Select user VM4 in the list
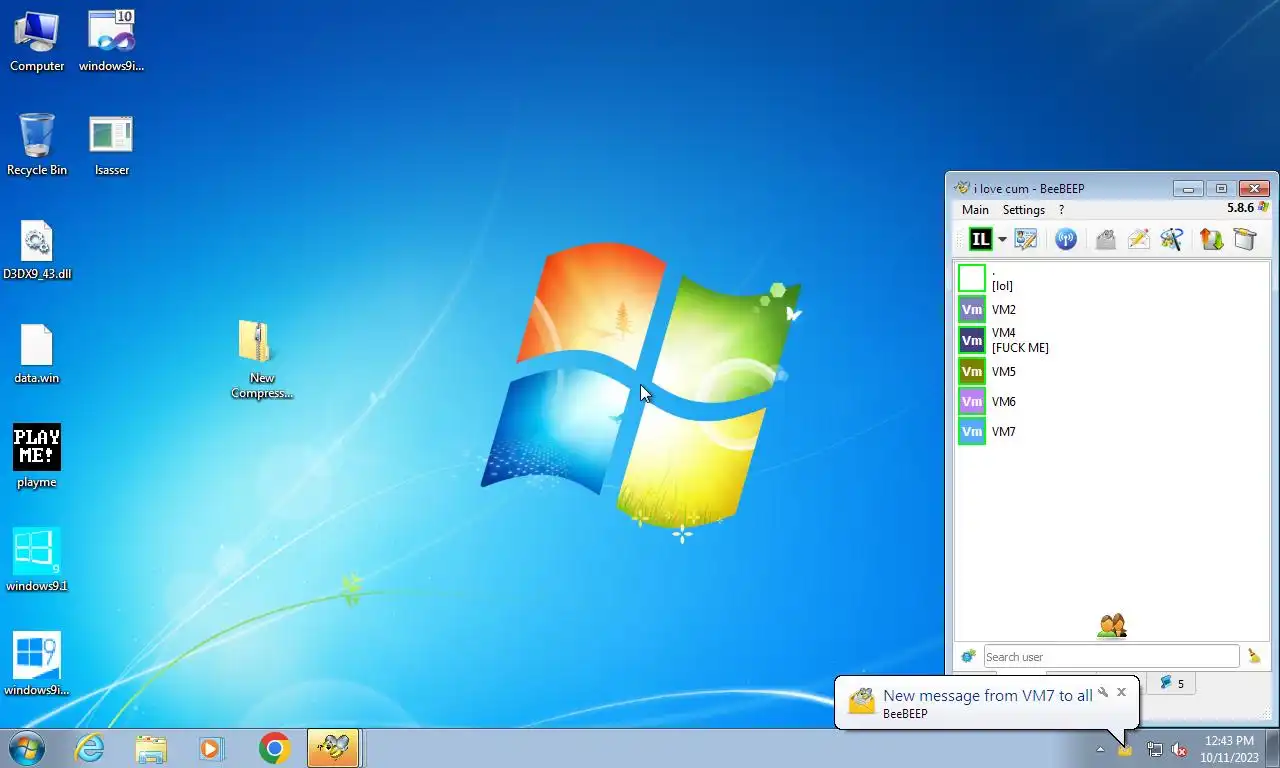 (x=1112, y=340)
